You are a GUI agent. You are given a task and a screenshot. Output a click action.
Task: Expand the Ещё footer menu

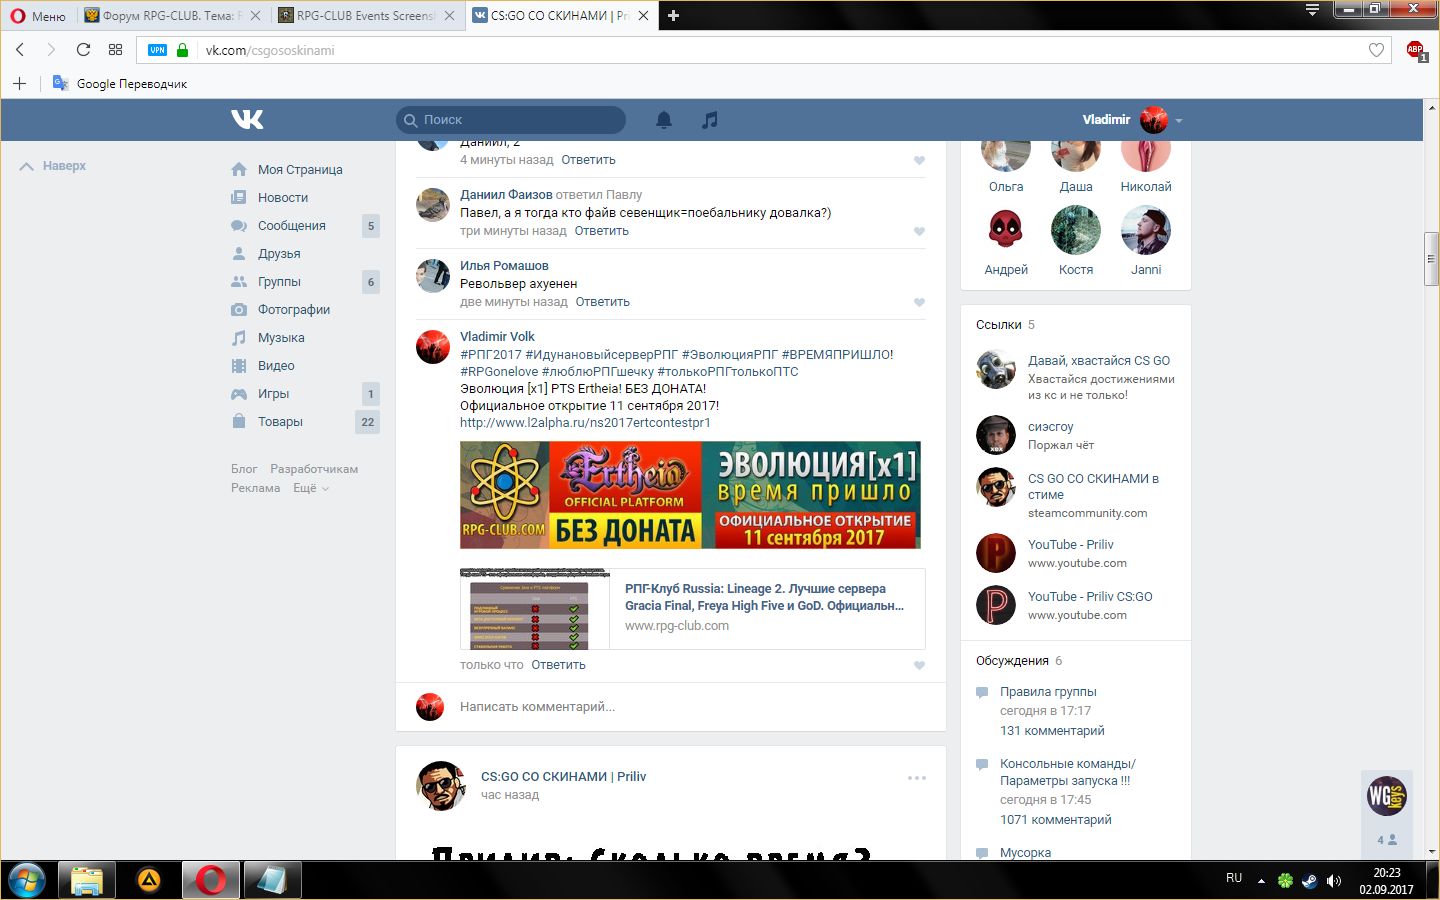click(x=310, y=488)
